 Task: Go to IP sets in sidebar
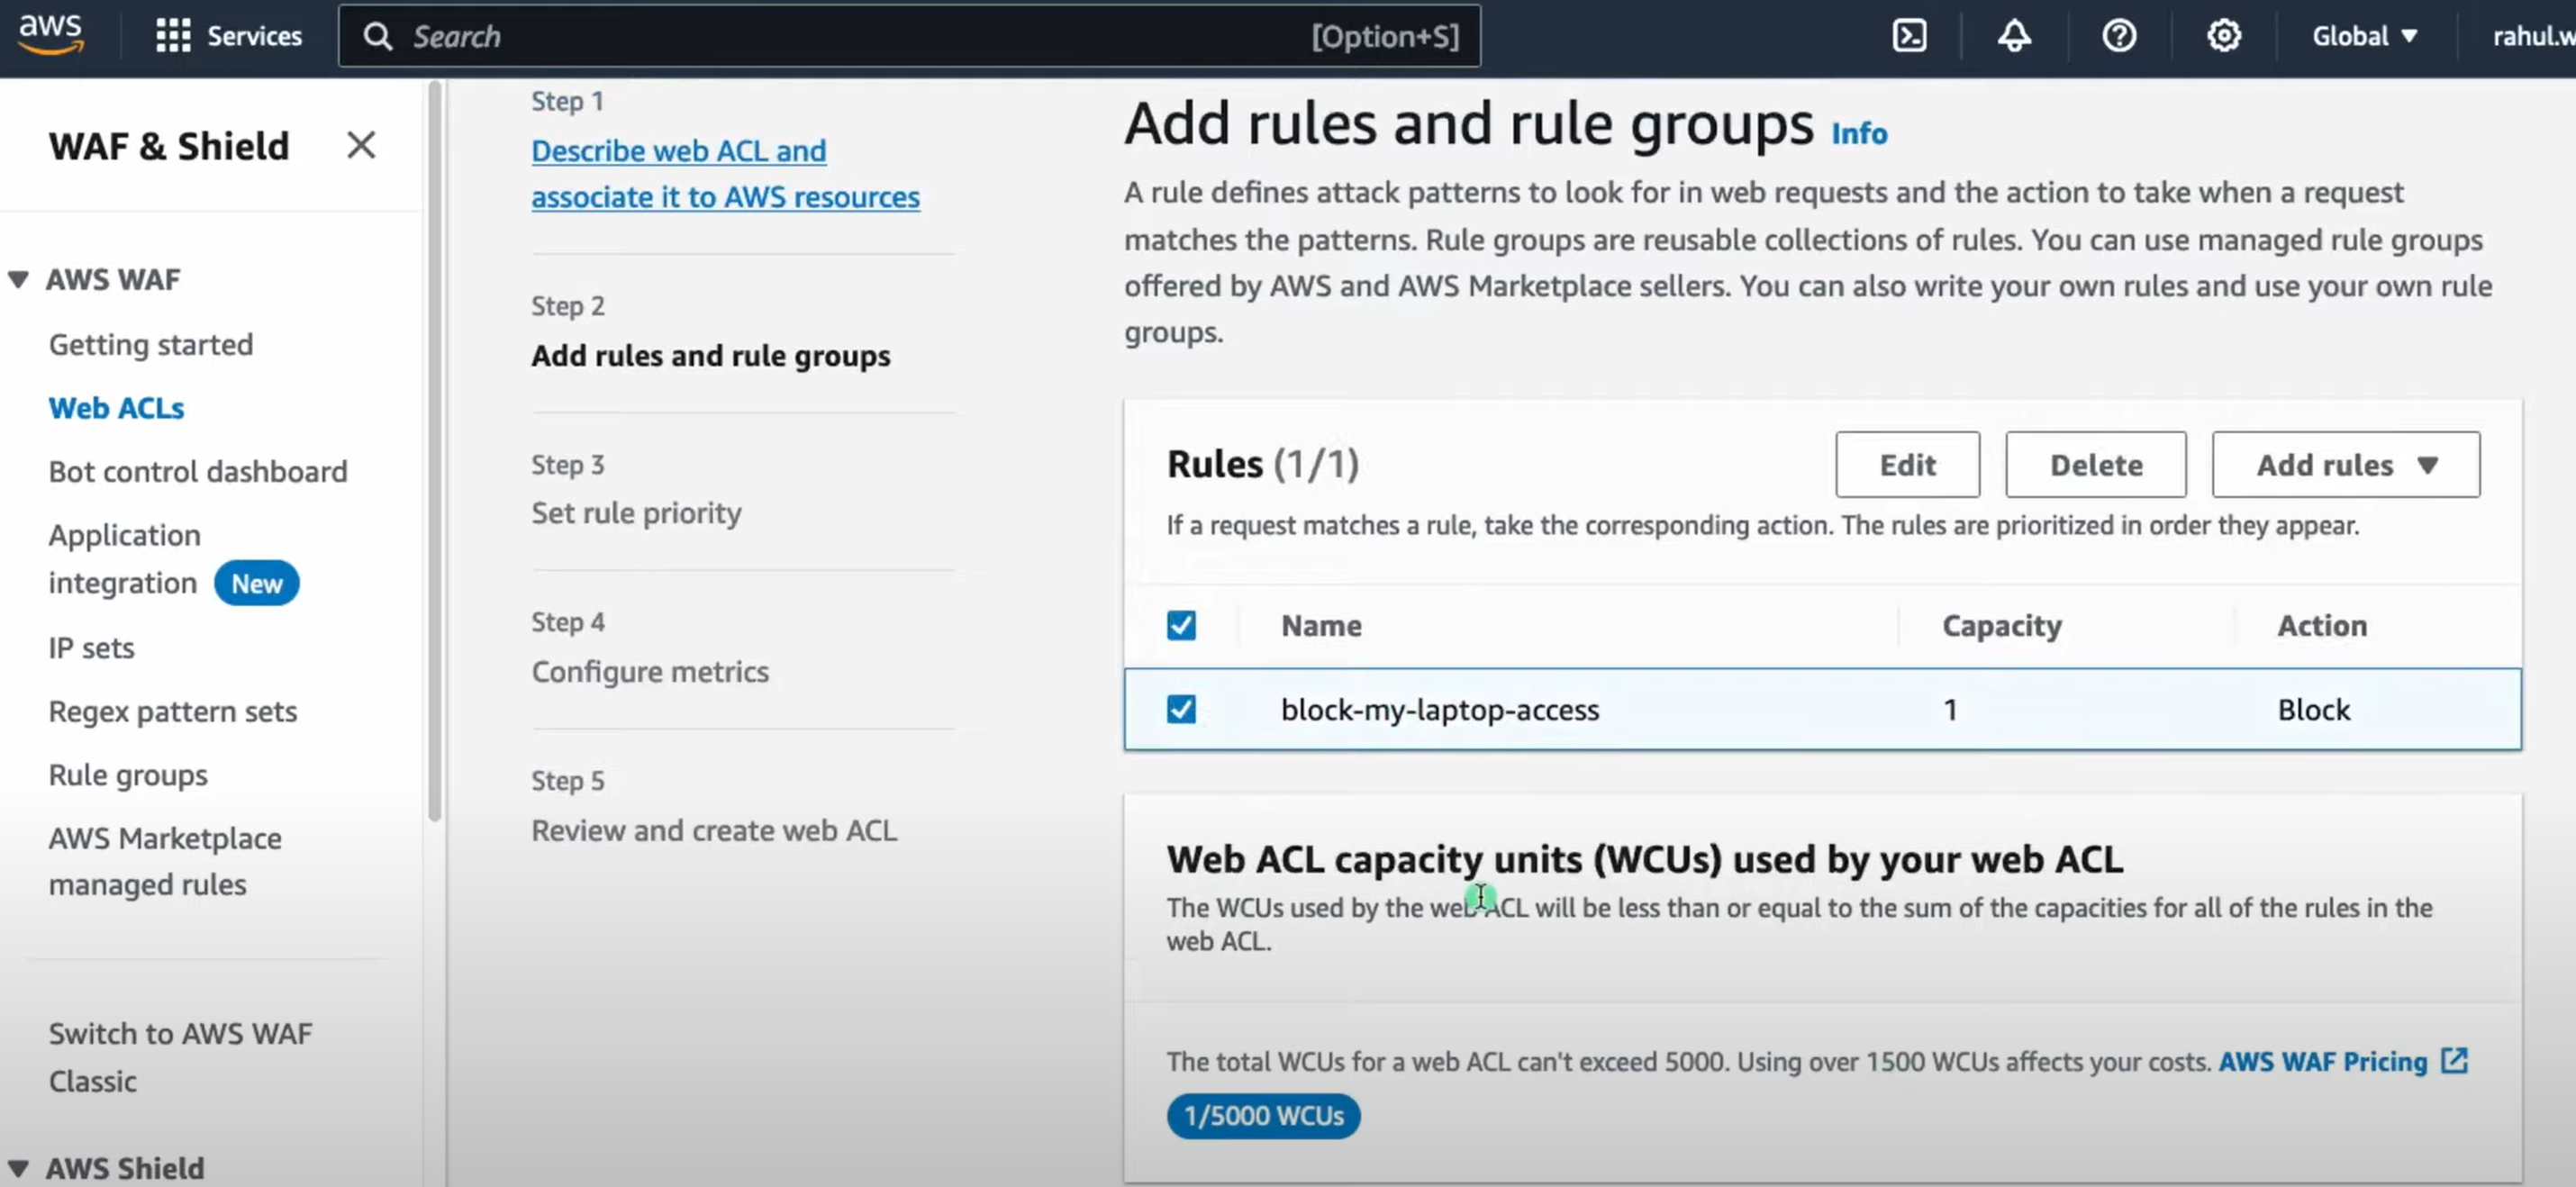point(91,648)
